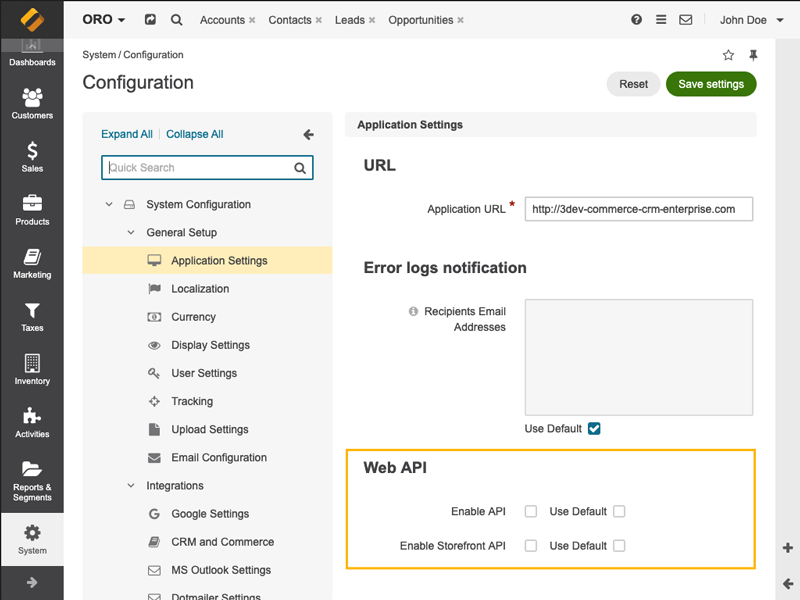Open the Taxes section in sidebar
Viewport: 800px width, 600px height.
(x=32, y=317)
